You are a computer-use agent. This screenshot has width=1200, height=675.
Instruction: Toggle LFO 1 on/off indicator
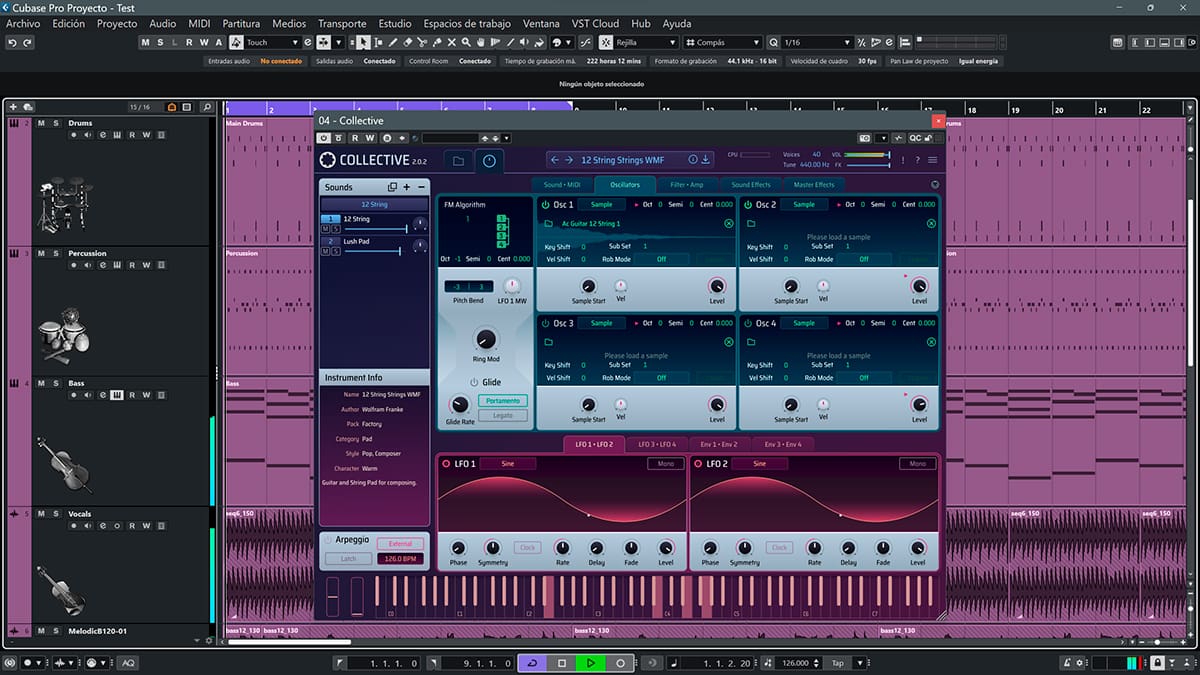[x=446, y=464]
